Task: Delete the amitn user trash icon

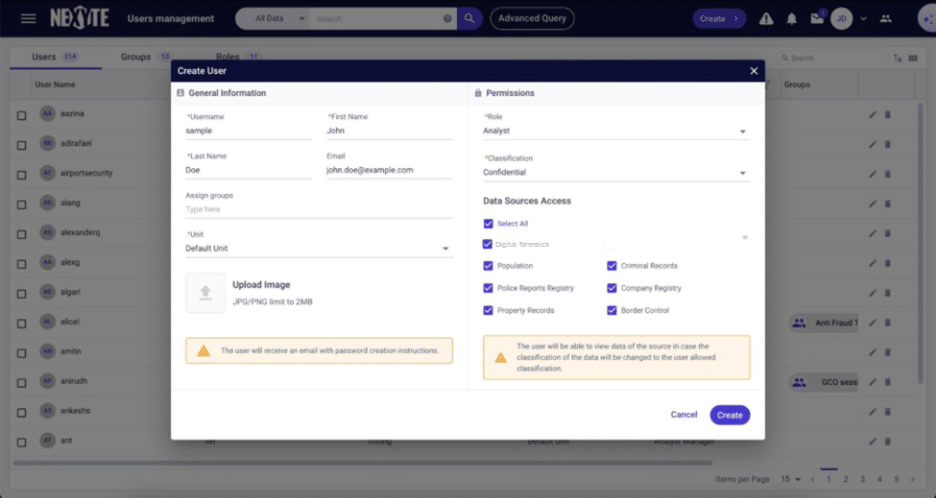Action: pos(888,352)
